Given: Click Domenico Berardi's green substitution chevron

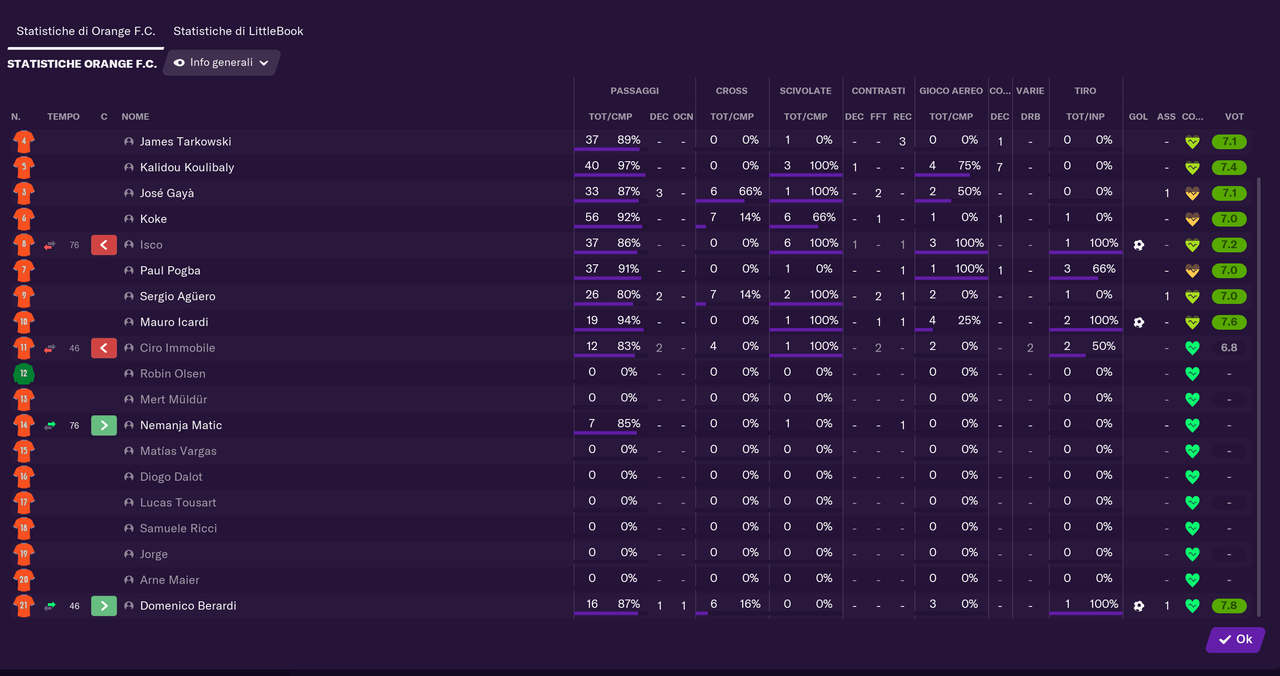Looking at the screenshot, I should [104, 606].
